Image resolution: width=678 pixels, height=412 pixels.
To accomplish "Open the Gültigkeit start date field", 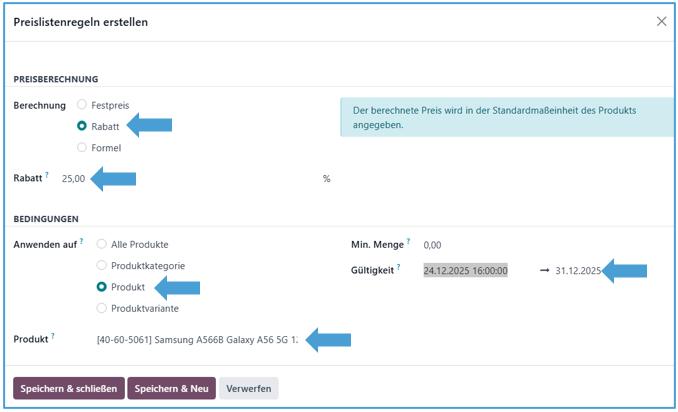I will pyautogui.click(x=465, y=270).
